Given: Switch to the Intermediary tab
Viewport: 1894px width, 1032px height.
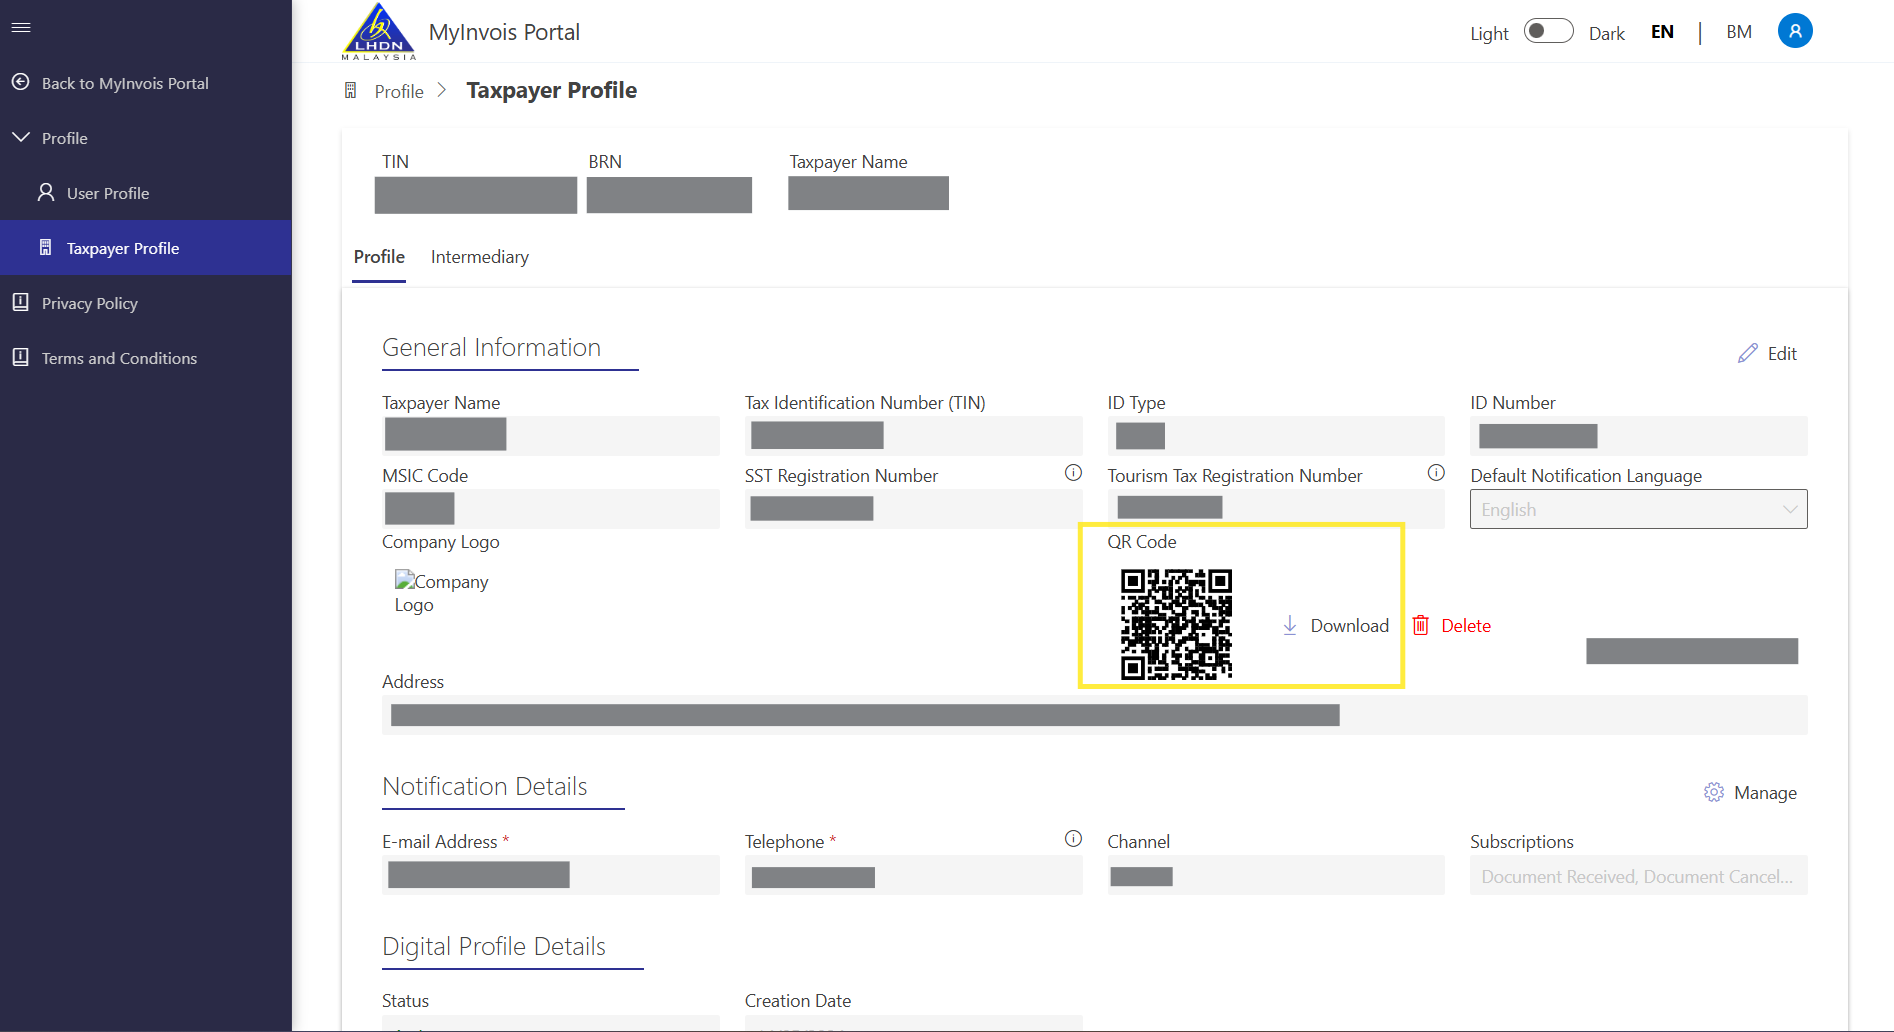Looking at the screenshot, I should pyautogui.click(x=479, y=257).
